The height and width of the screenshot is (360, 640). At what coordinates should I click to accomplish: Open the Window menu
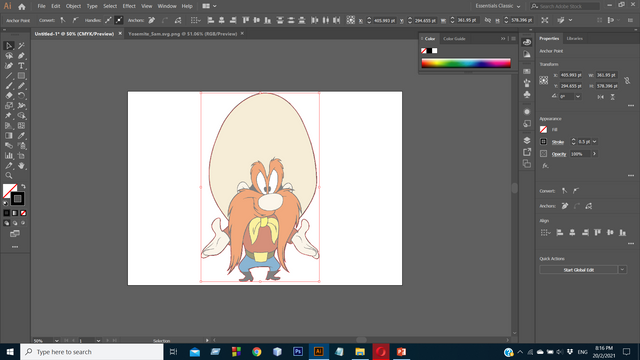click(167, 6)
